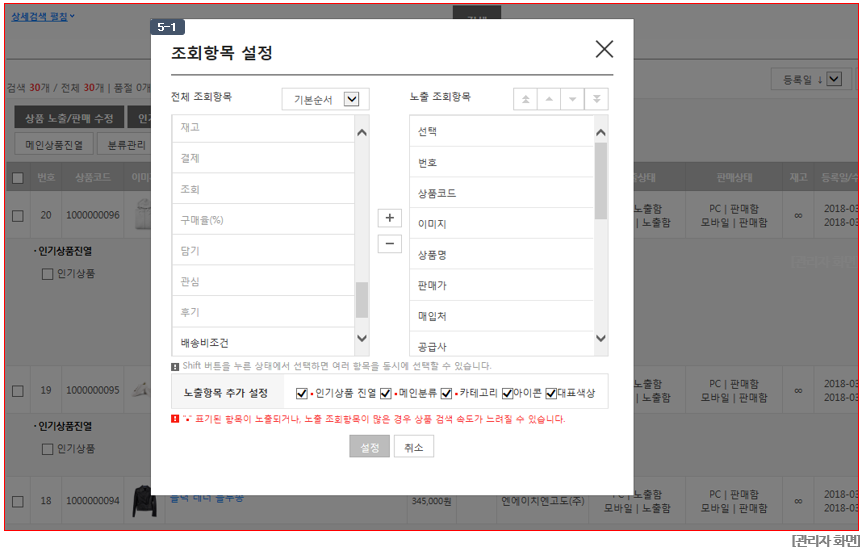Click the 취소 button

[x=414, y=447]
